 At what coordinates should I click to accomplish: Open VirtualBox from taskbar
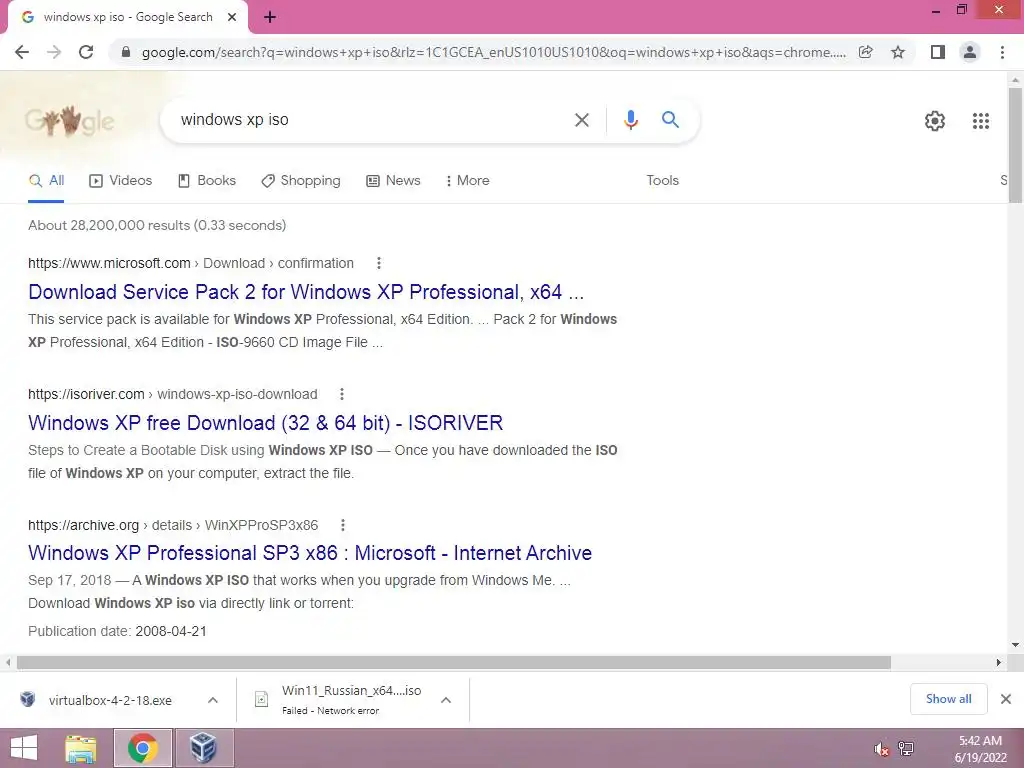204,748
